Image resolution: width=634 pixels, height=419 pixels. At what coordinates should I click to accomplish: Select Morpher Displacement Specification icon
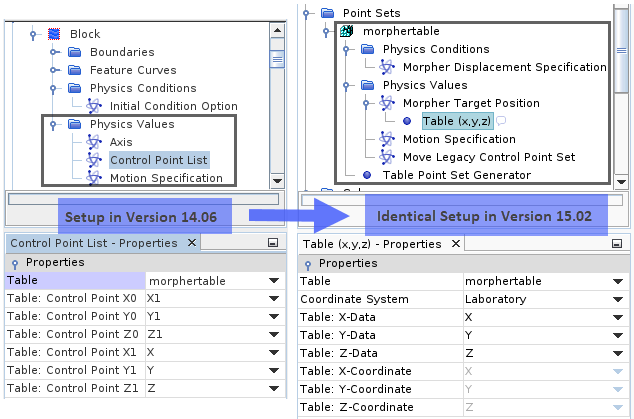click(387, 67)
